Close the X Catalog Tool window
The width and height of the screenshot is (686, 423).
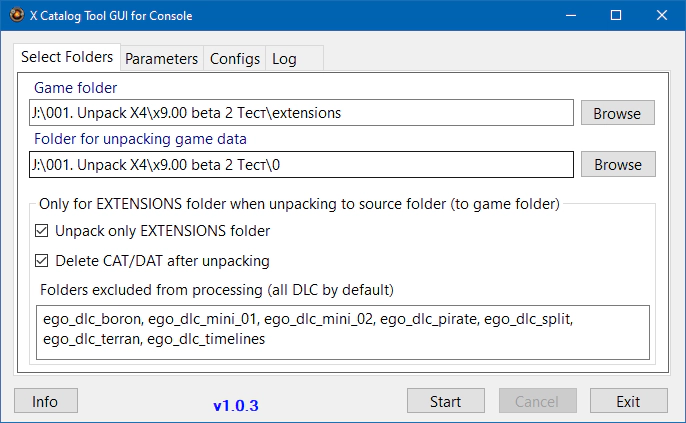[x=661, y=16]
